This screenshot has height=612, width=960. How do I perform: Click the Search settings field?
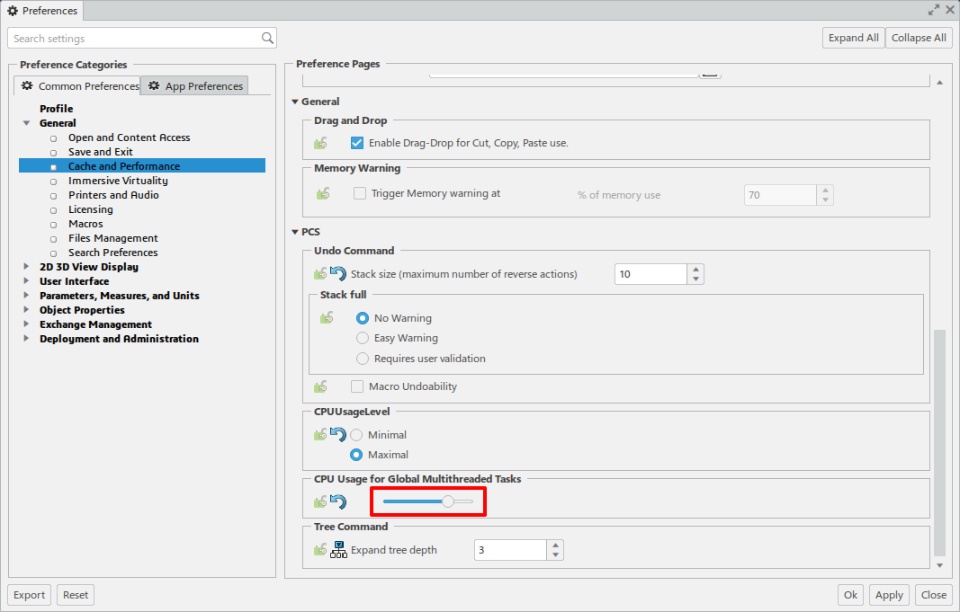(141, 38)
